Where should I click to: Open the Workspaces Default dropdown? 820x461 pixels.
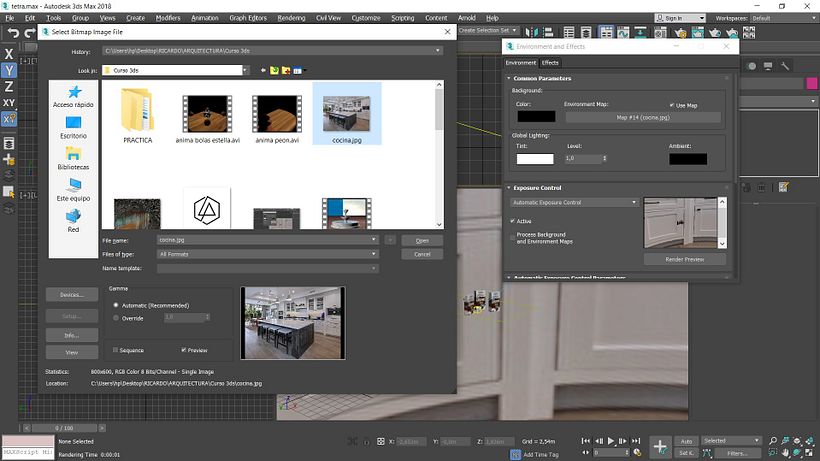(x=784, y=18)
